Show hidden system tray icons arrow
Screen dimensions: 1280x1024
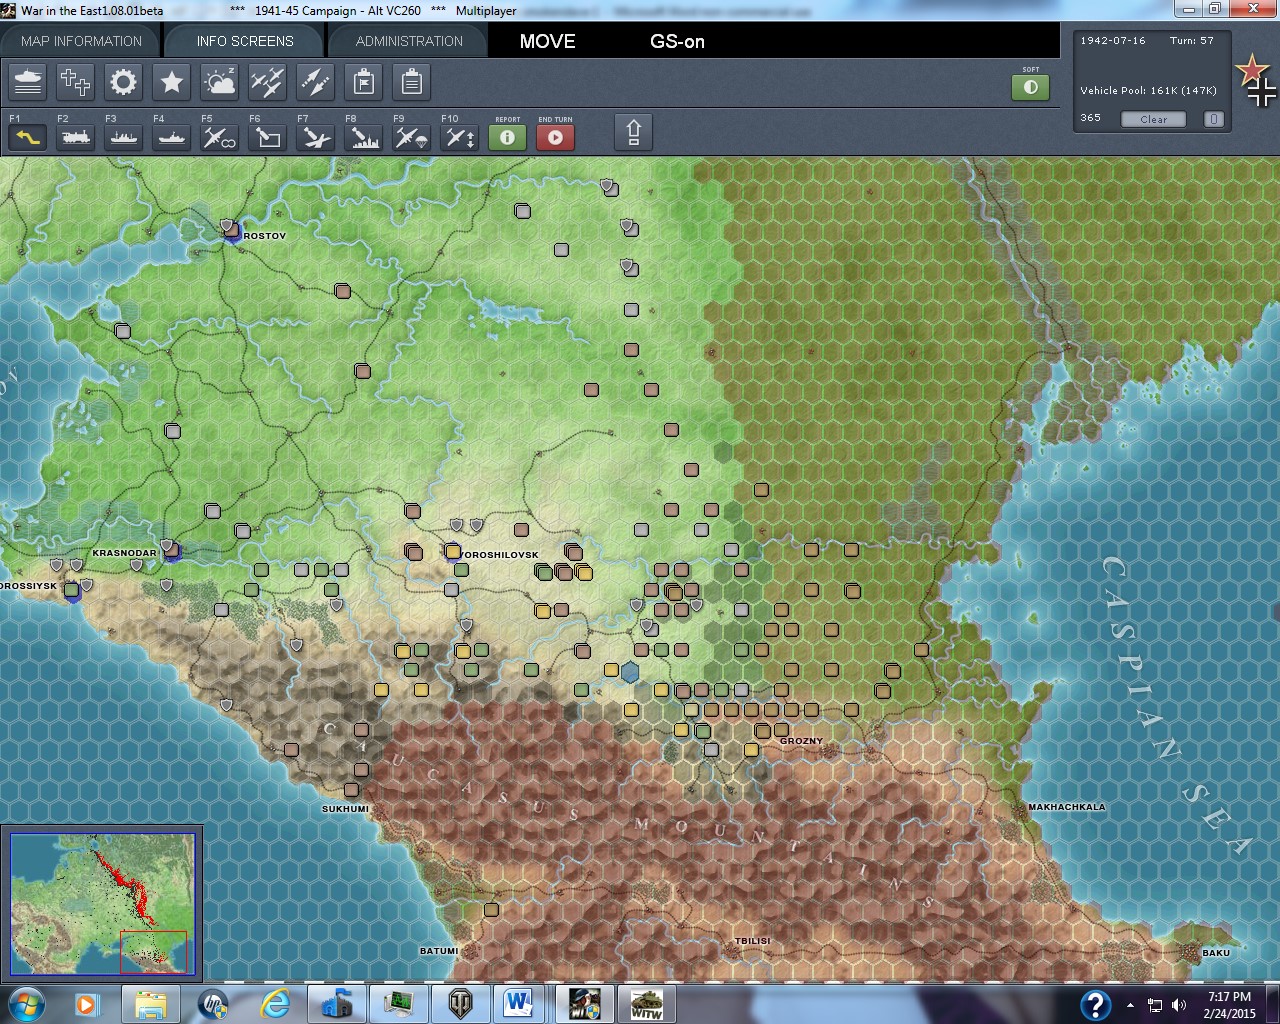click(x=1130, y=1005)
